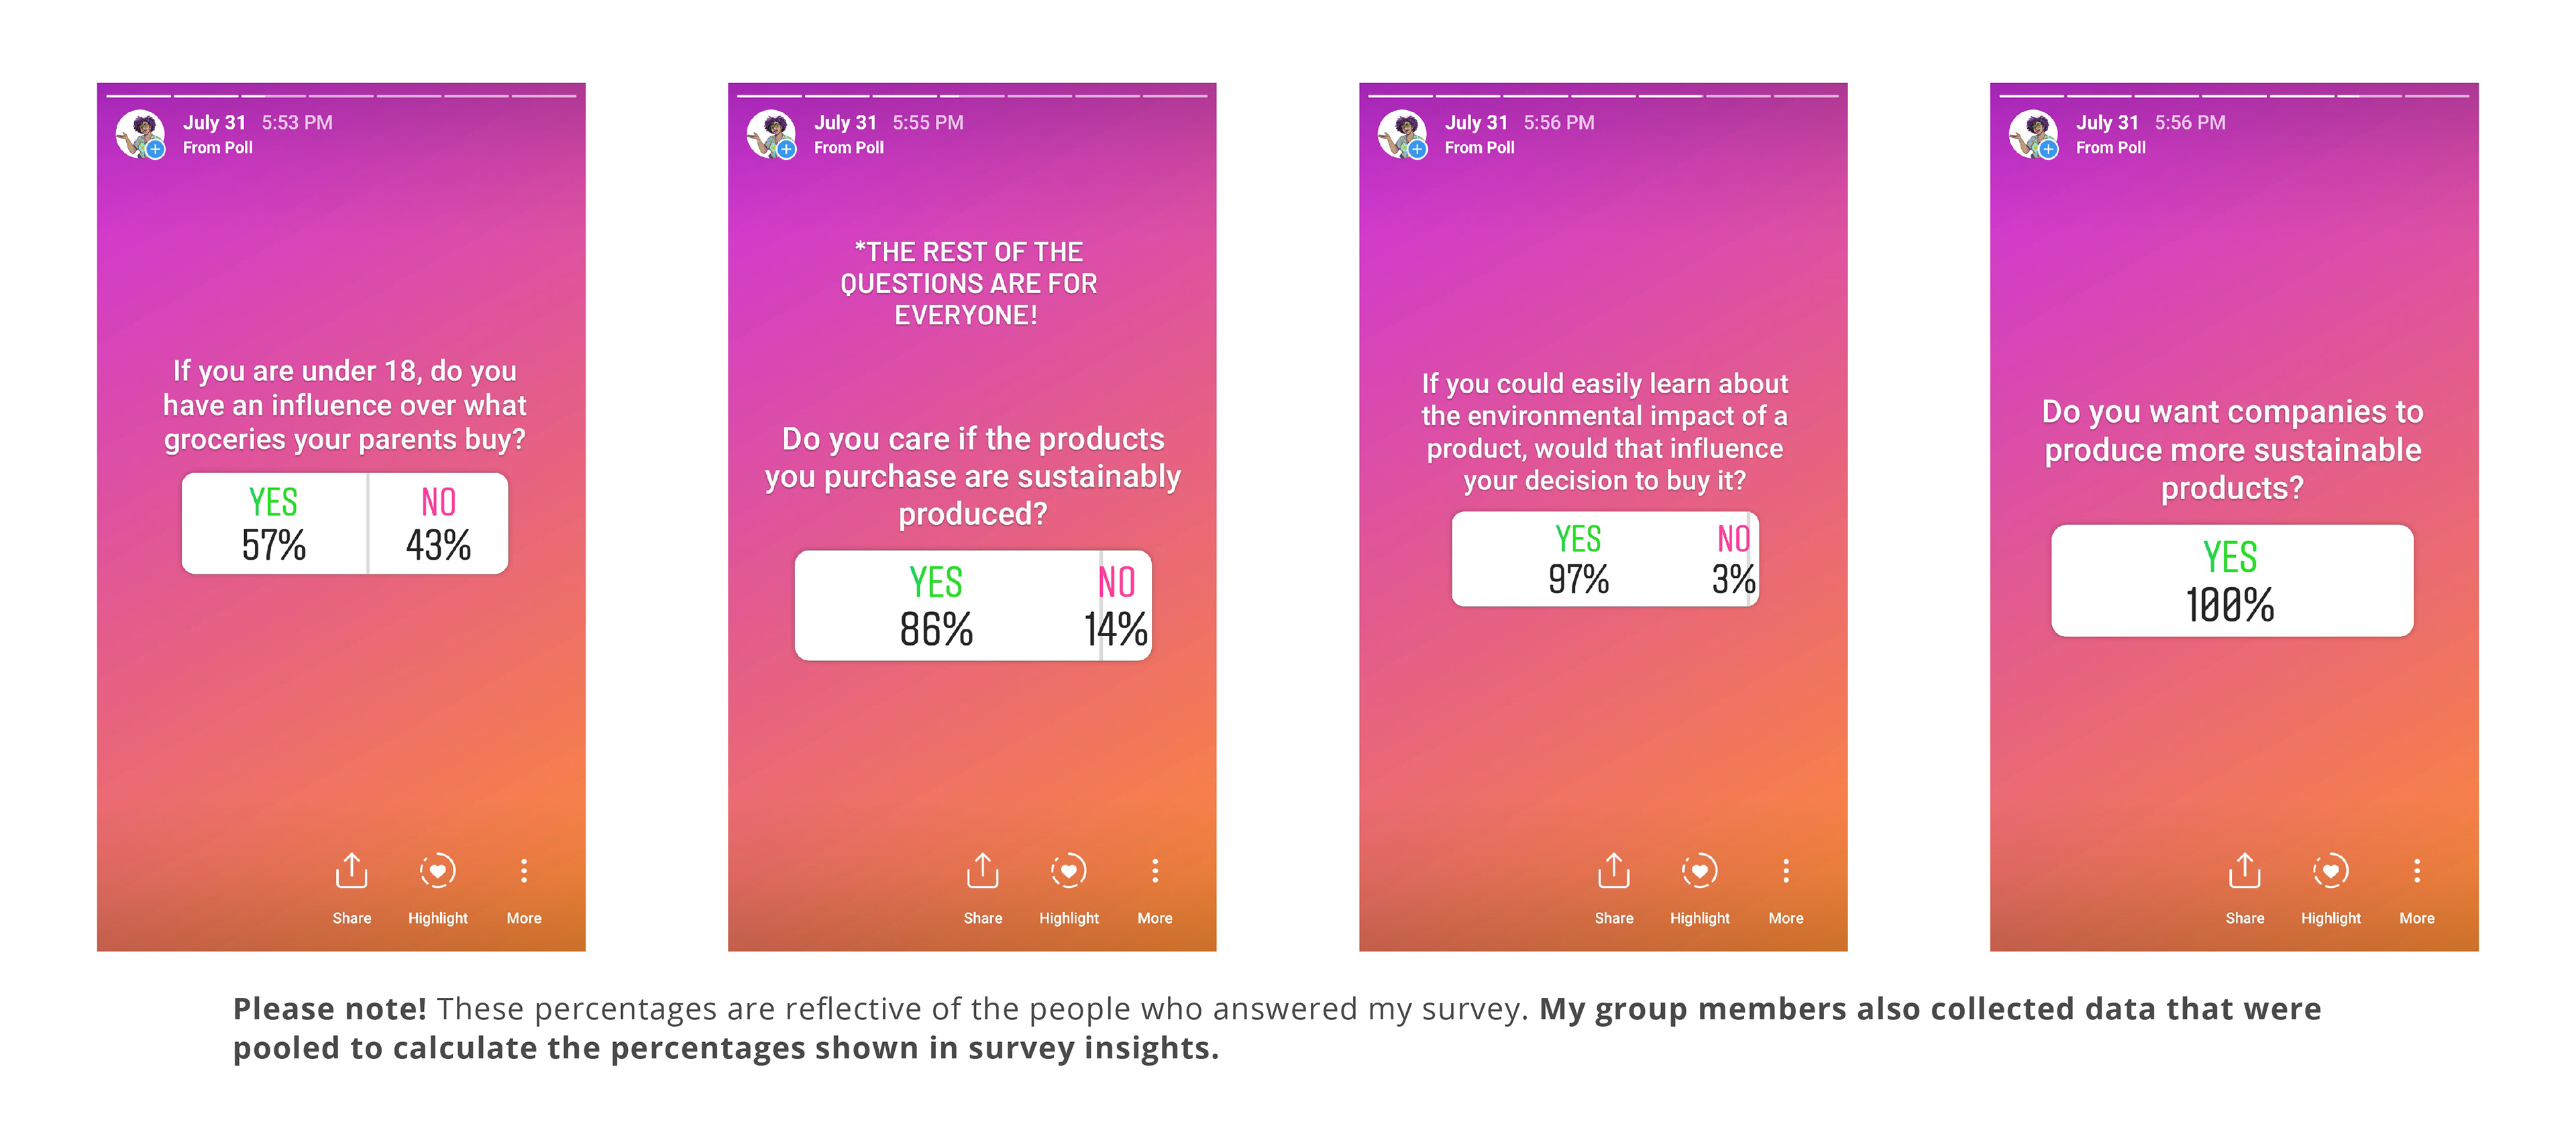Open More options on the 100% YES story

click(x=2417, y=871)
